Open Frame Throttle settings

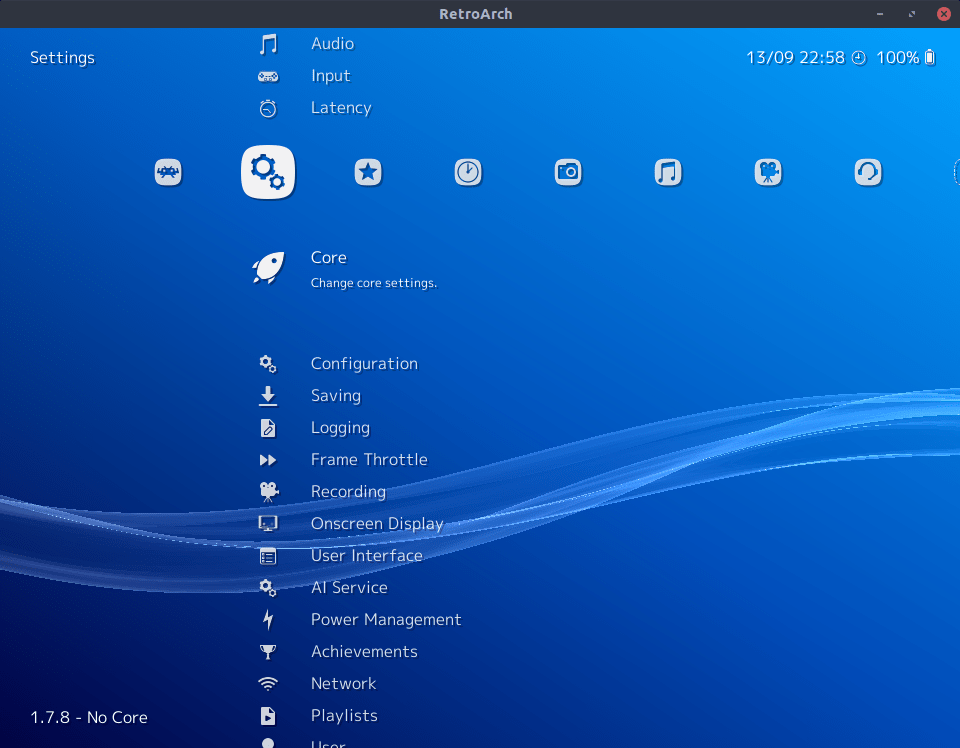pos(368,460)
